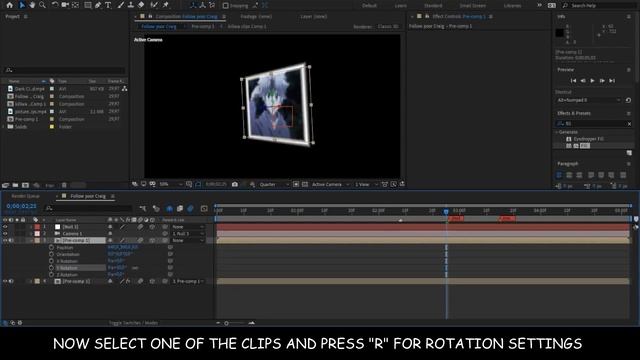Open the magnification 50% dropdown
The height and width of the screenshot is (360, 640).
(x=170, y=184)
